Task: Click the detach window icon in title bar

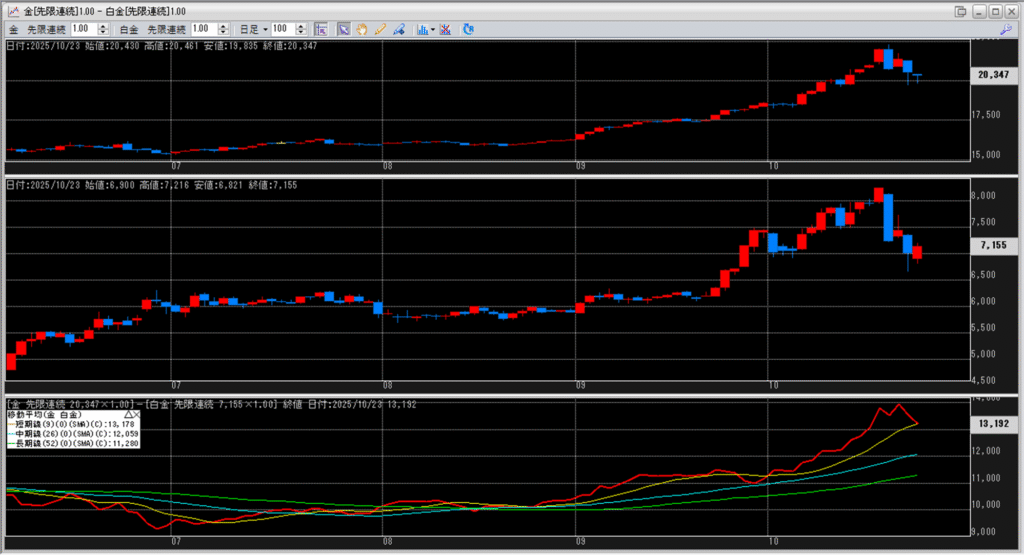Action: click(961, 10)
